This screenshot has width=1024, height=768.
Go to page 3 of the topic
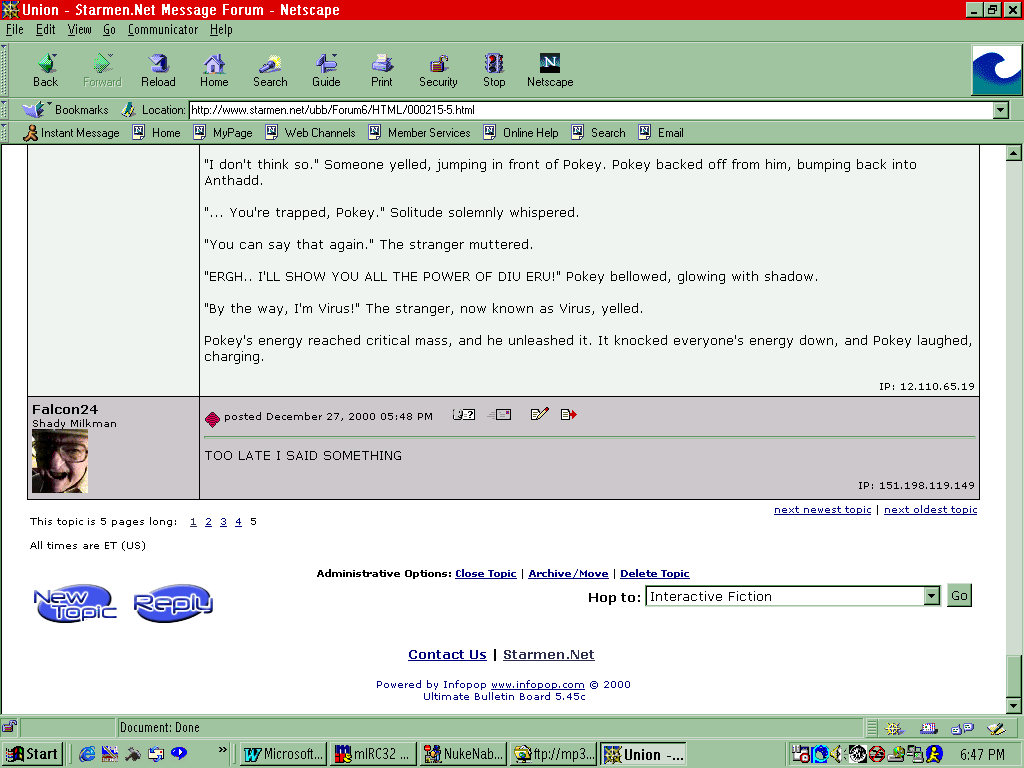[x=223, y=522]
